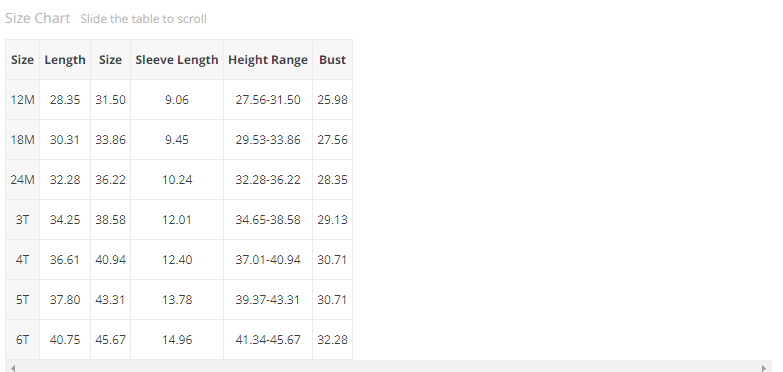Select the Sleeve Length column header
Viewport: 783px width, 372px height.
click(x=177, y=60)
